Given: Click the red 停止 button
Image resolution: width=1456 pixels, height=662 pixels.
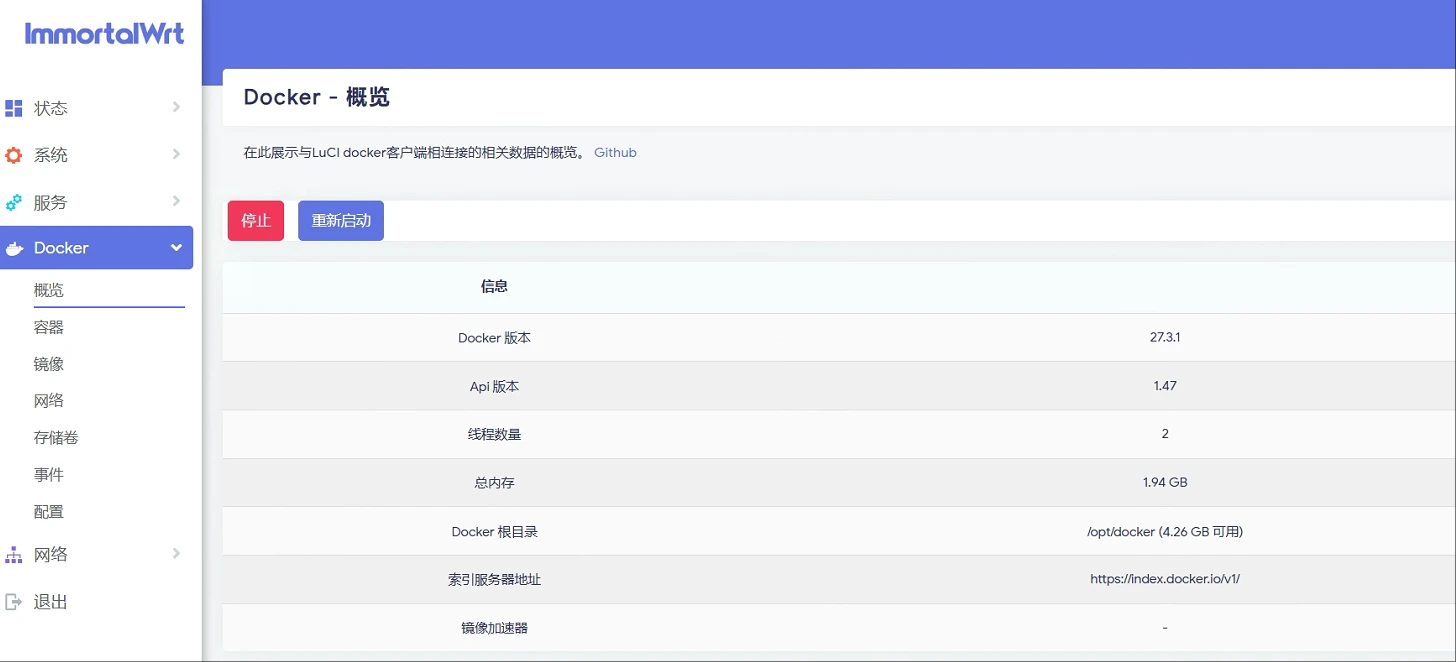Looking at the screenshot, I should coord(256,221).
